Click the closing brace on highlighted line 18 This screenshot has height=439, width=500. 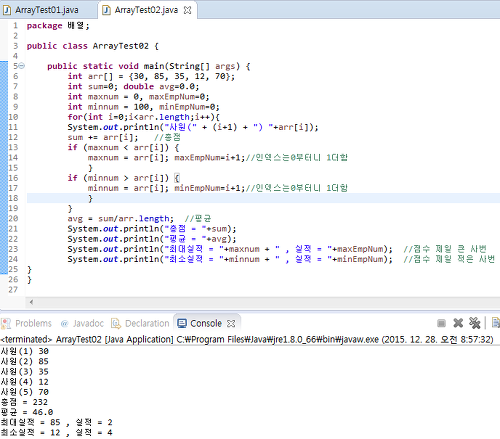[90, 198]
